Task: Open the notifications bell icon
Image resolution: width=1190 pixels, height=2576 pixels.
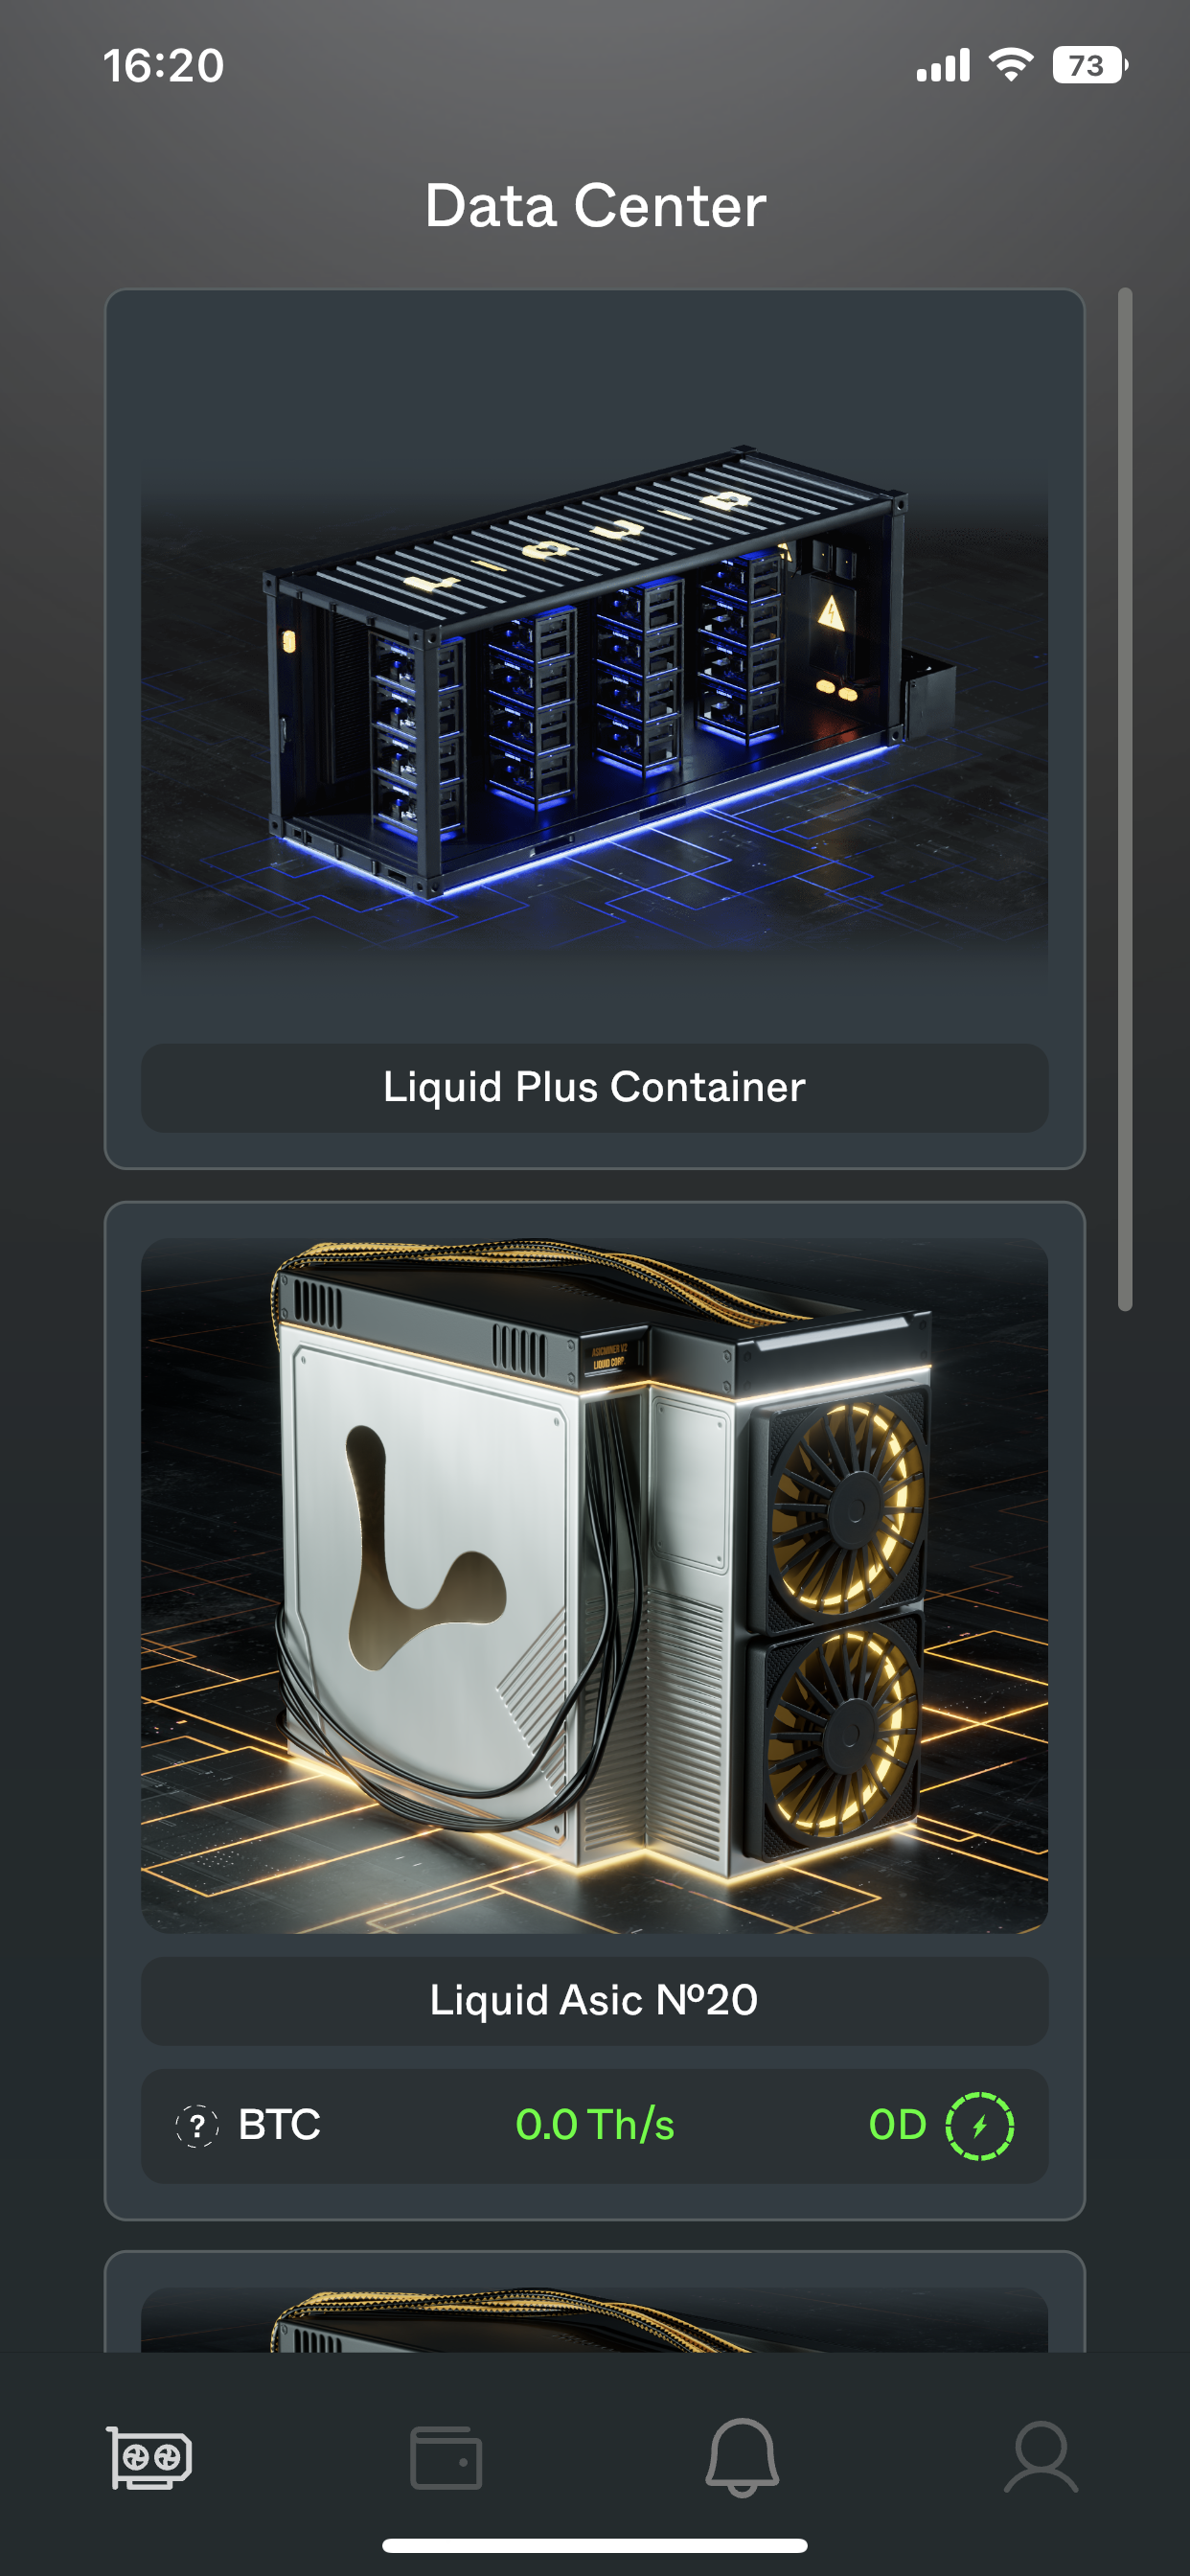Action: (x=742, y=2457)
